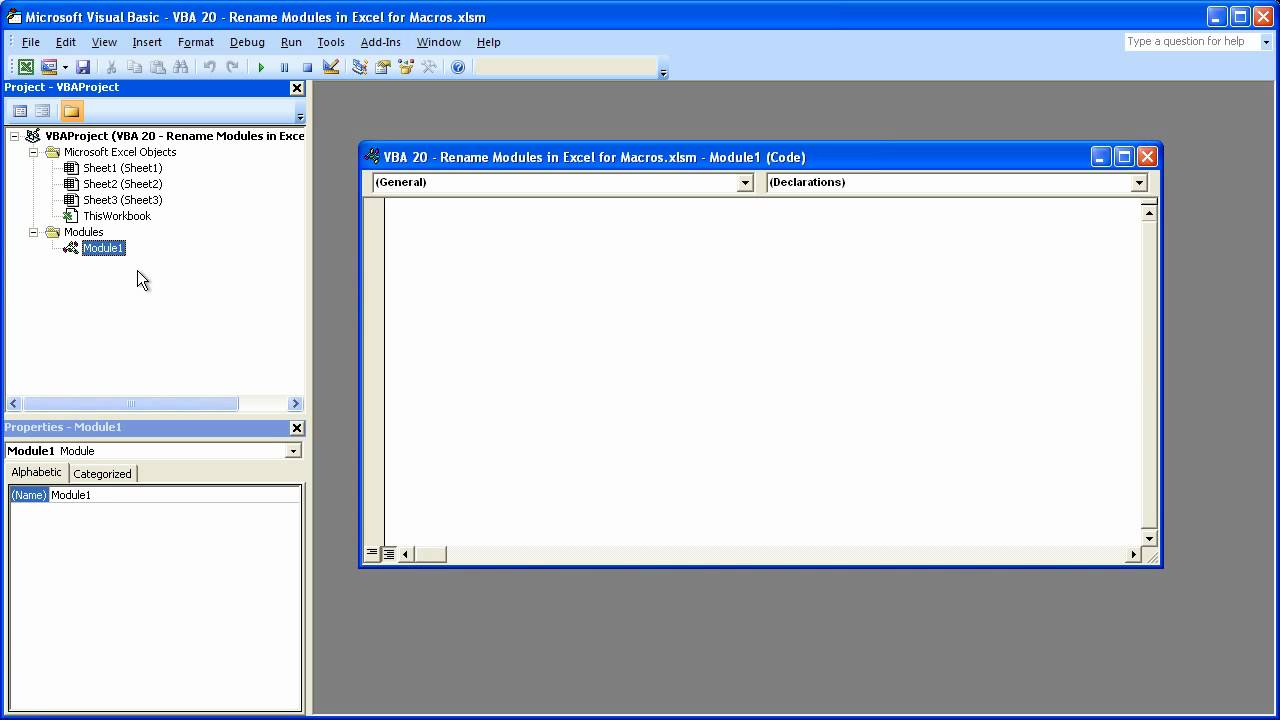Image resolution: width=1280 pixels, height=720 pixels.
Task: Open the Insert object dropdown arrow
Action: 65,67
